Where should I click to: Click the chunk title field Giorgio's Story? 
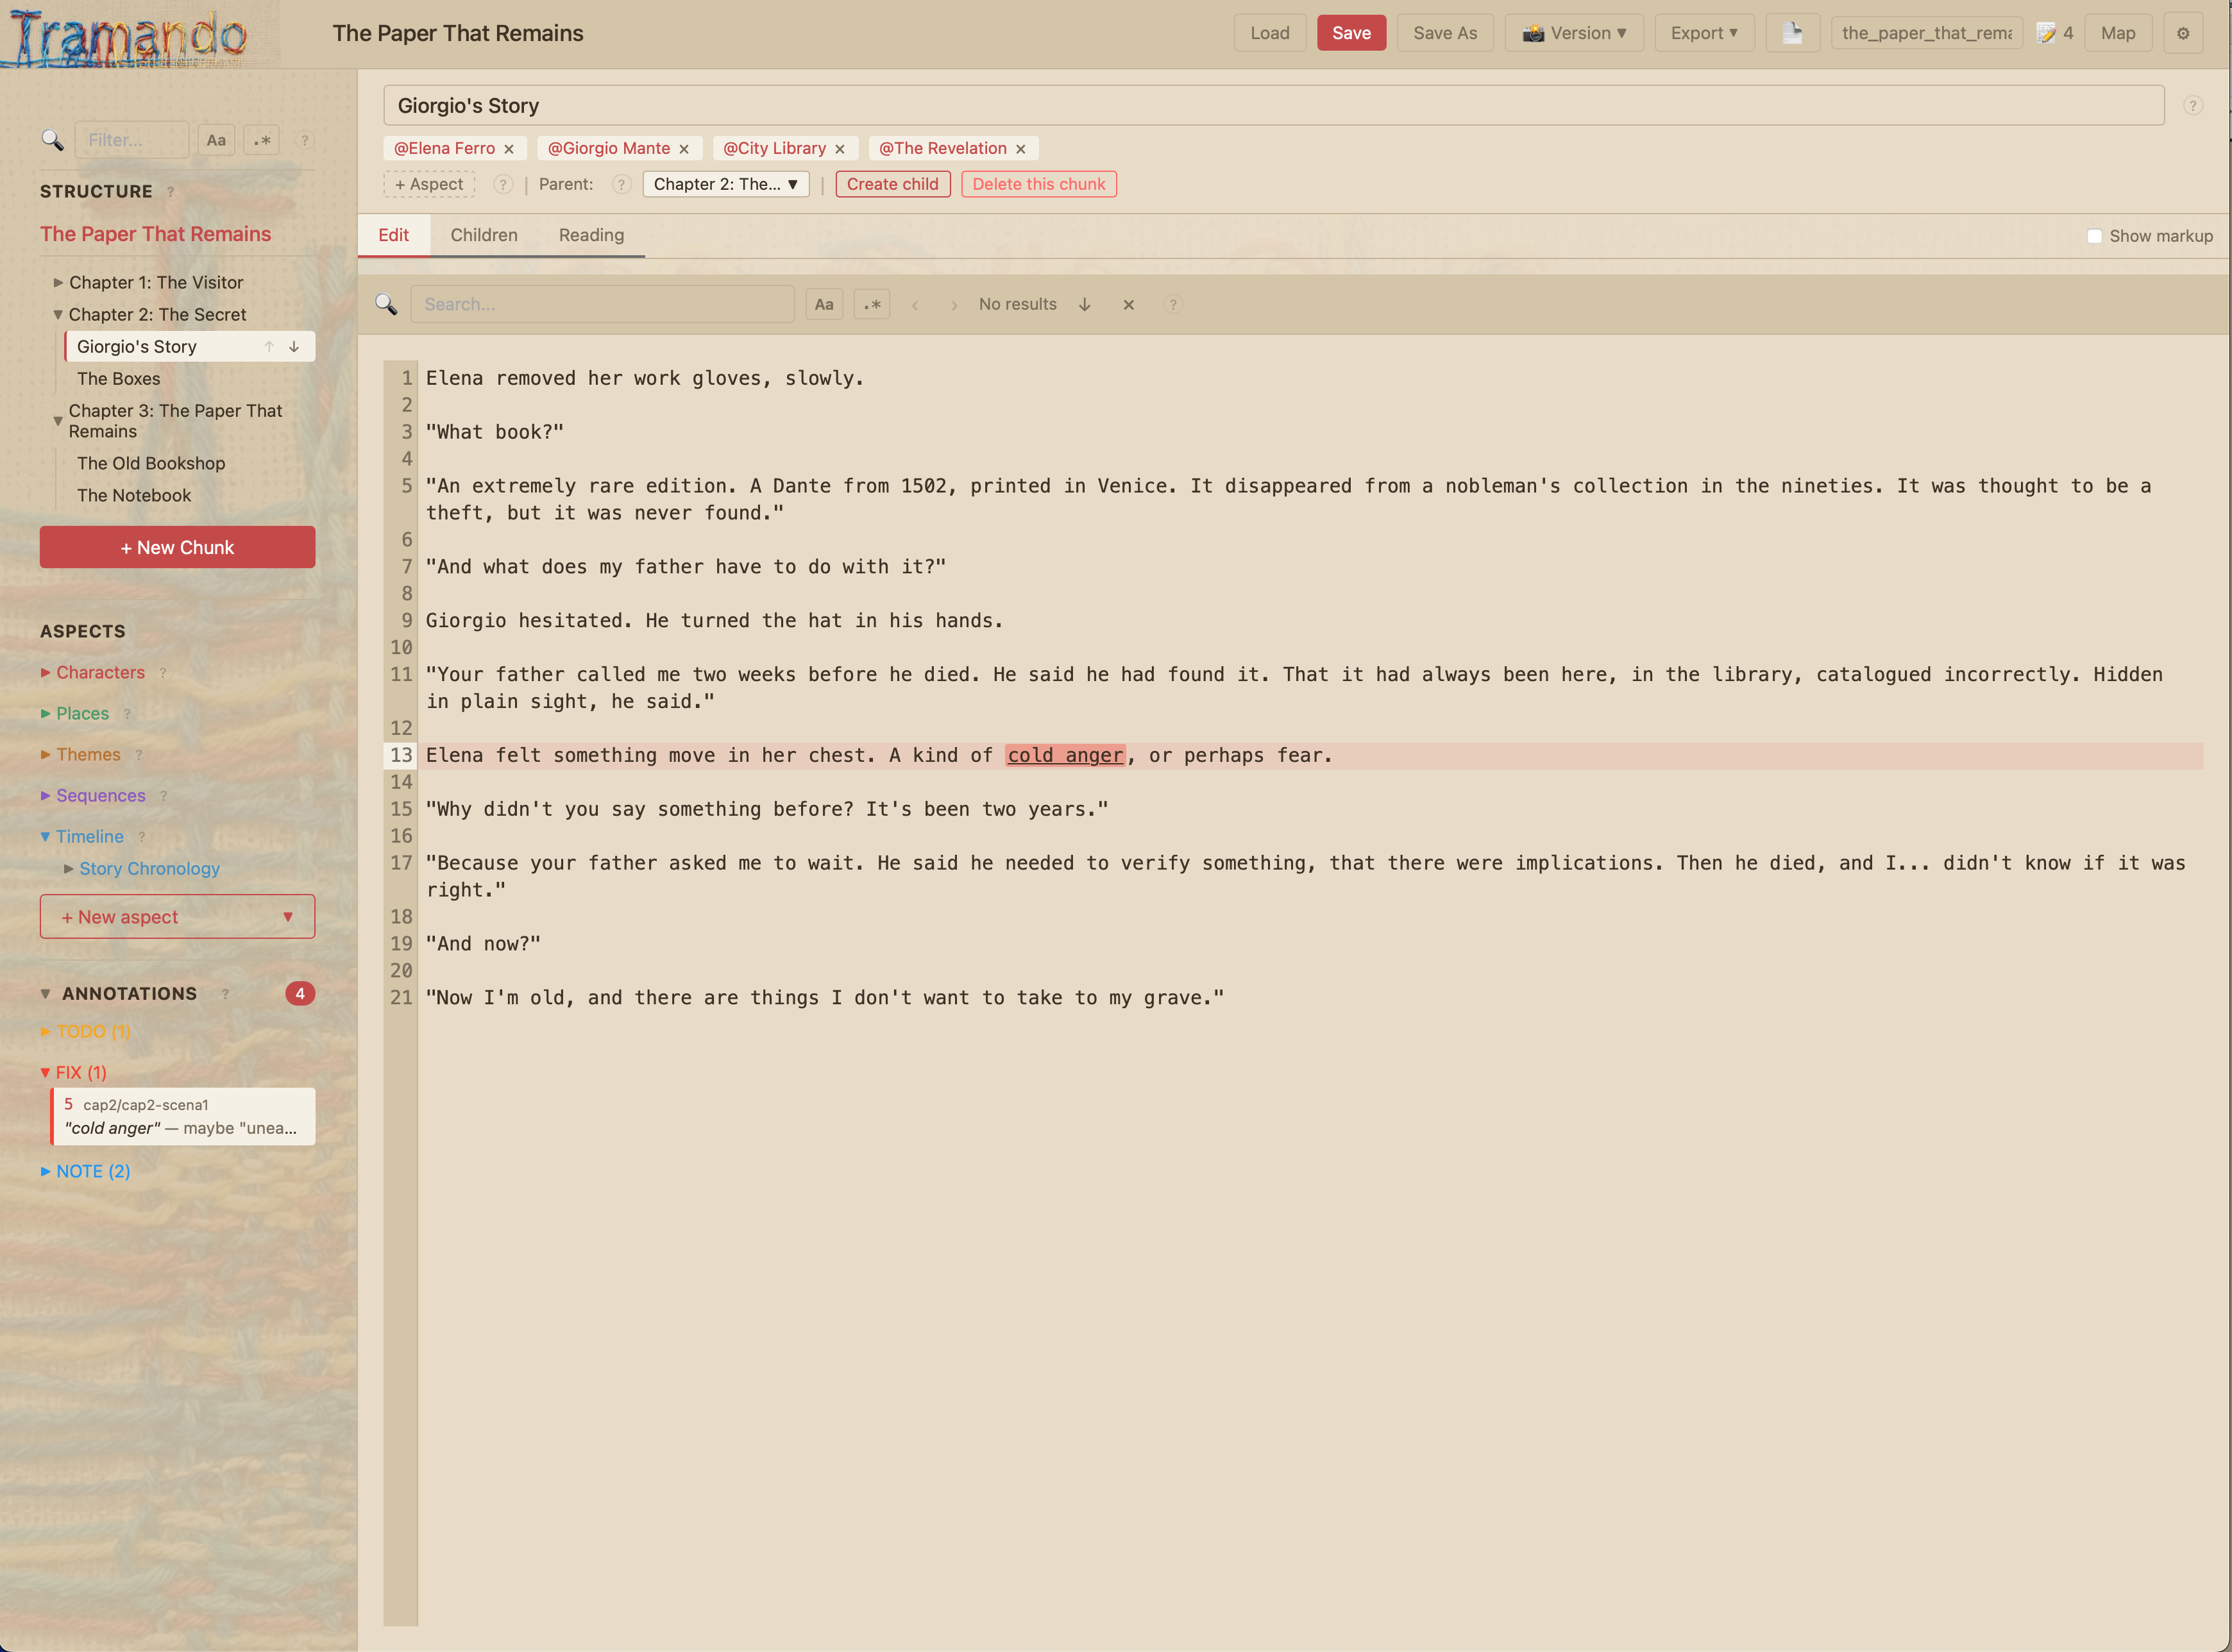1272,106
